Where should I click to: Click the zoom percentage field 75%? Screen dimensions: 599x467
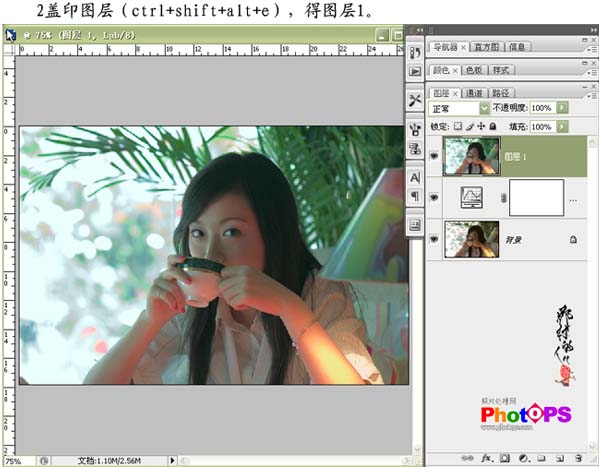19,461
